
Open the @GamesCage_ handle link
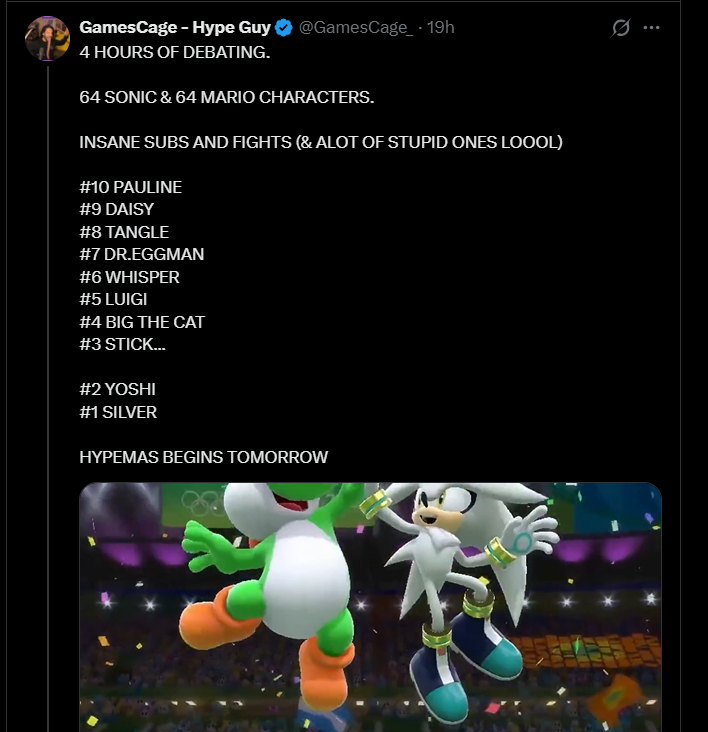pos(356,28)
